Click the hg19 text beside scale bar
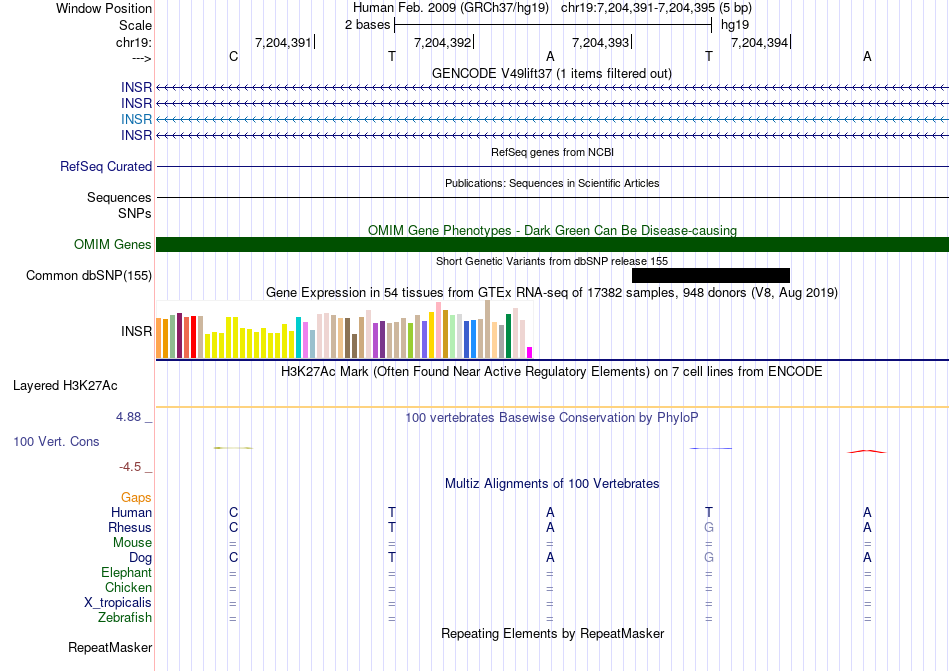The width and height of the screenshot is (950, 671). point(735,25)
